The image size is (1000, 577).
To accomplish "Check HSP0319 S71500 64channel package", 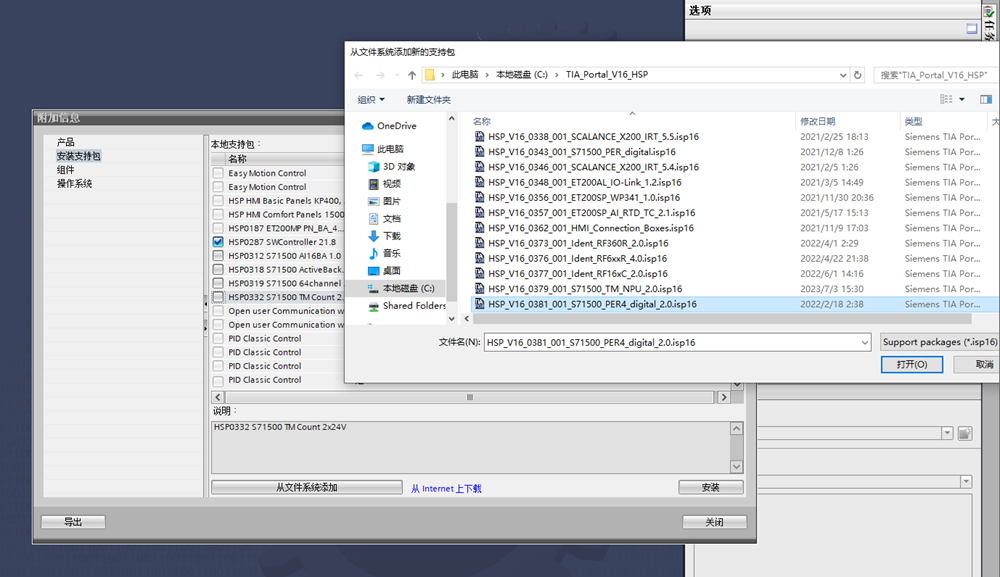I will 218,283.
